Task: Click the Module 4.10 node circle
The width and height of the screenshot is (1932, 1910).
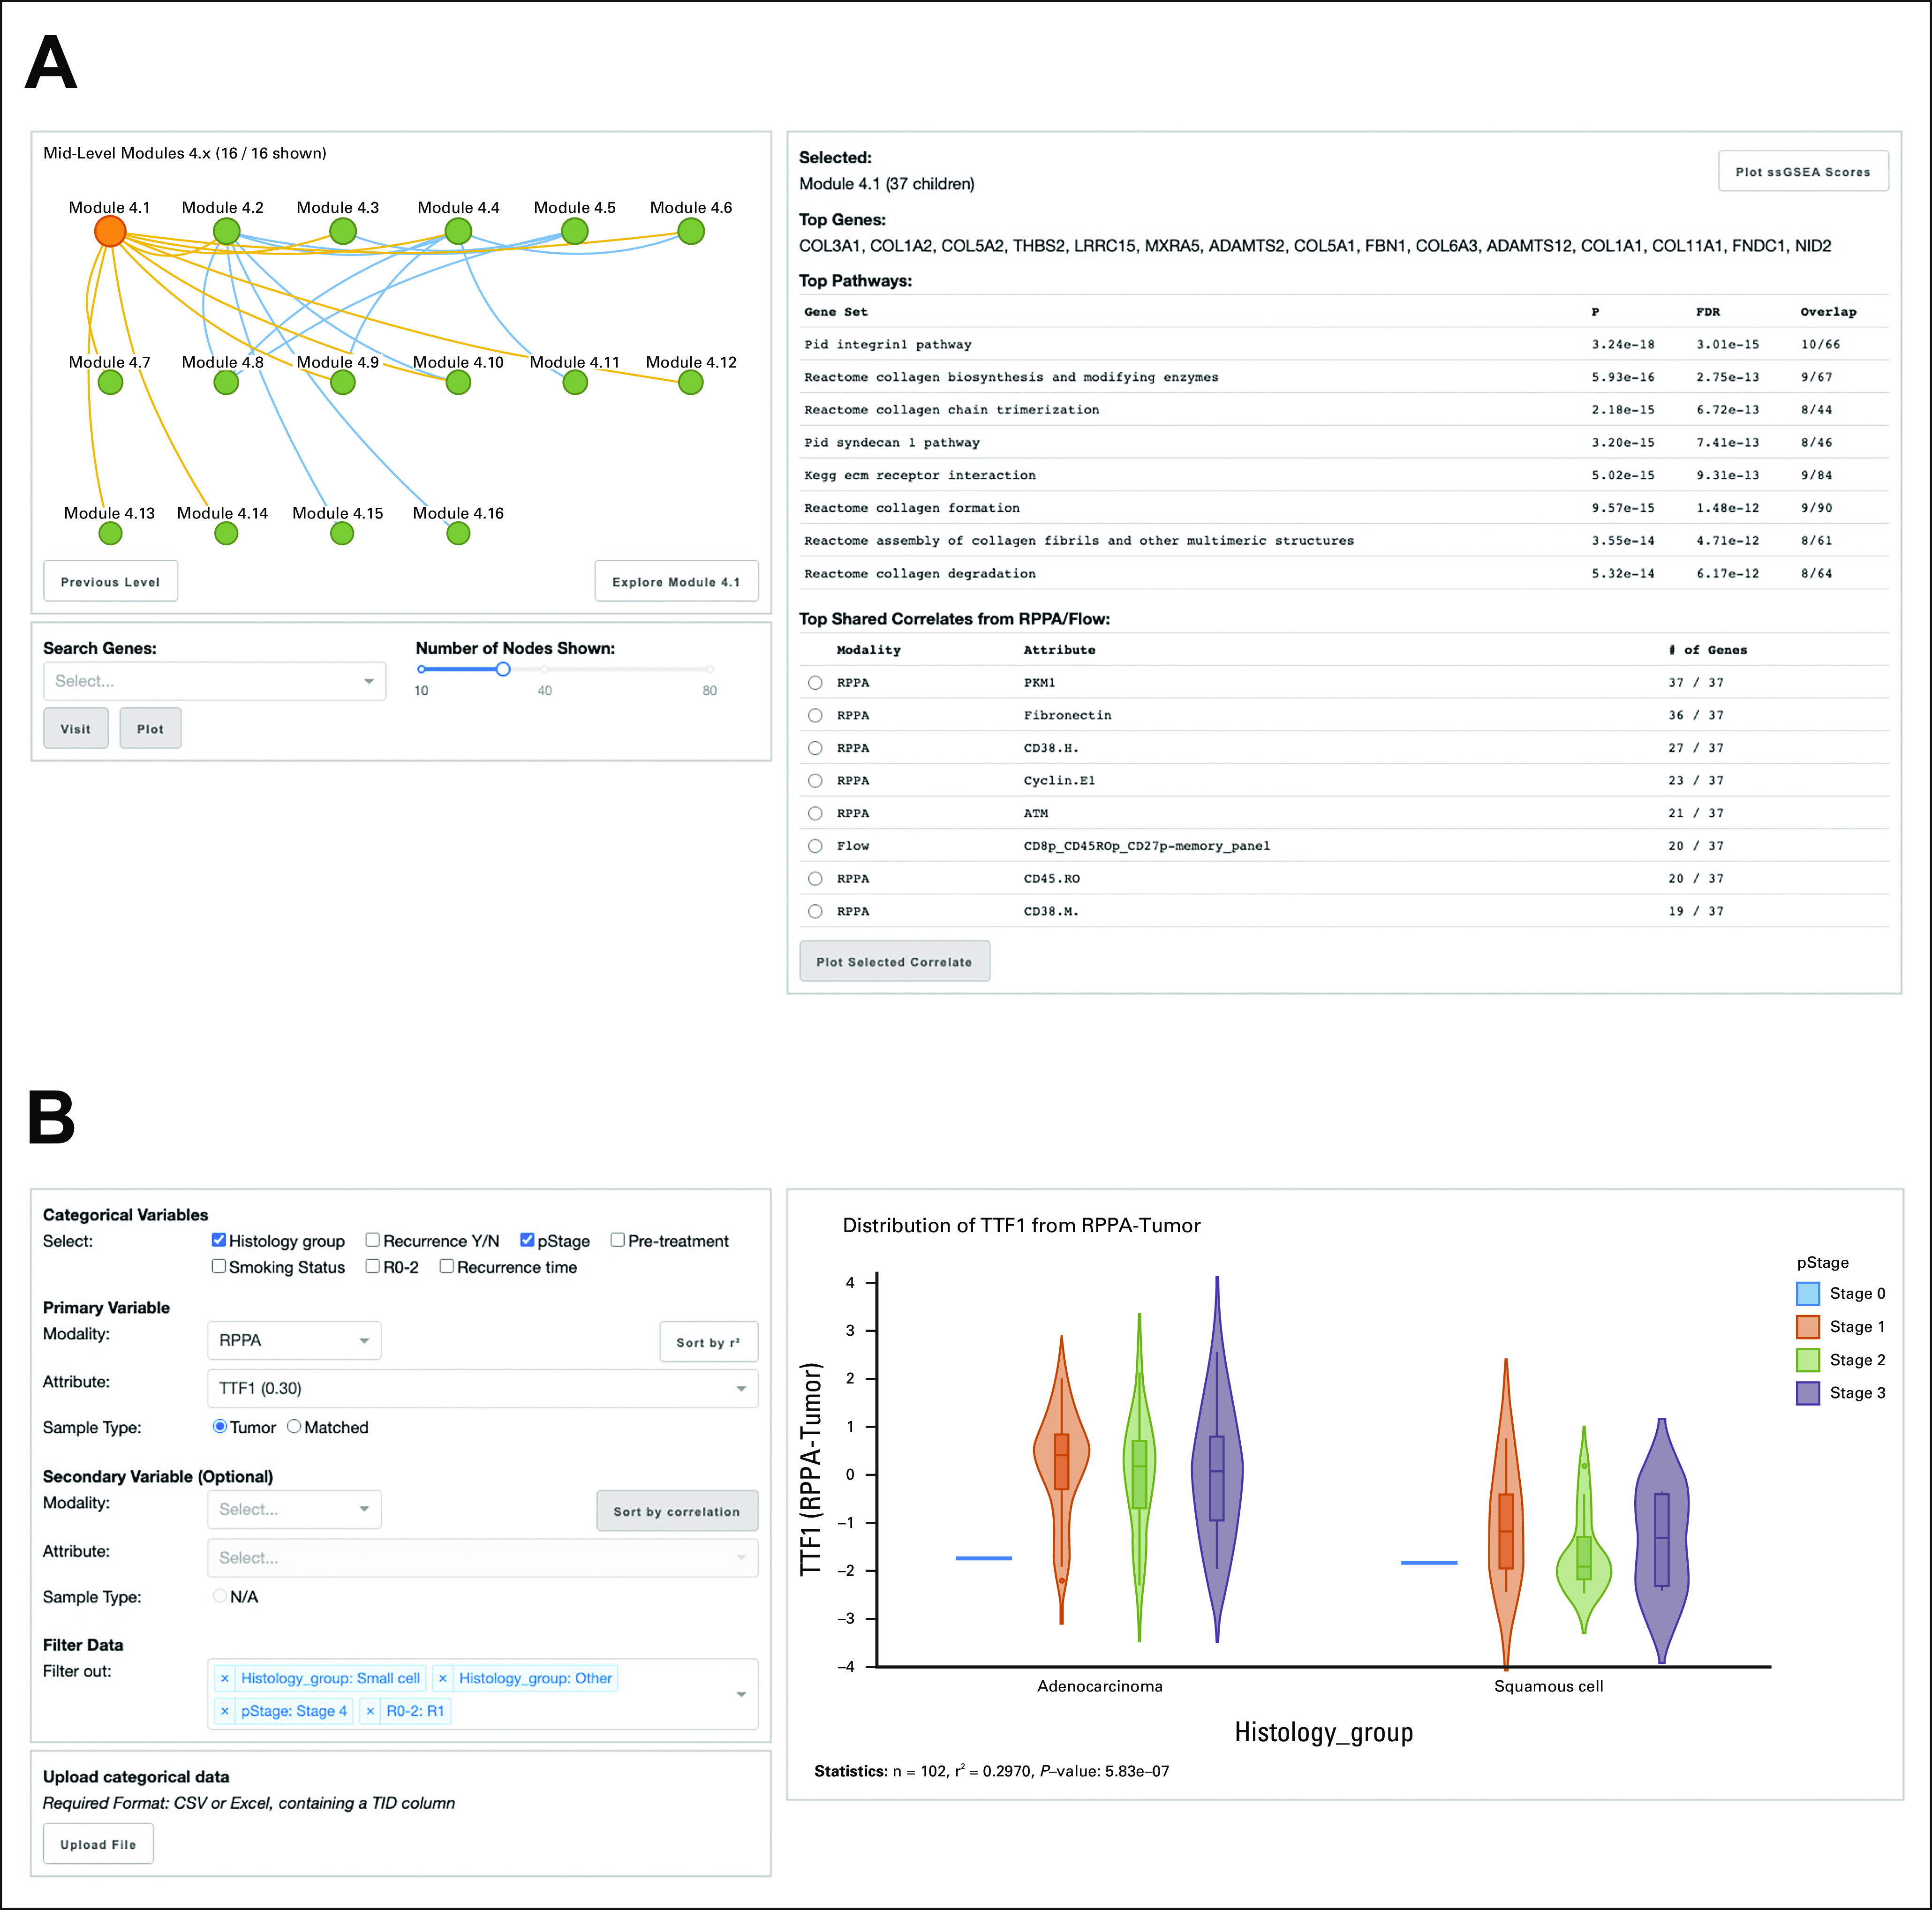Action: click(458, 383)
